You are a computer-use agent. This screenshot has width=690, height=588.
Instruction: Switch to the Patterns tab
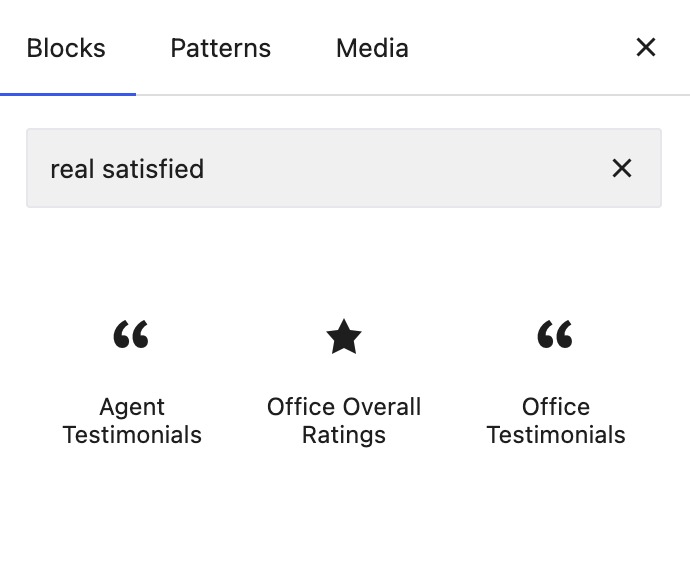pyautogui.click(x=220, y=48)
